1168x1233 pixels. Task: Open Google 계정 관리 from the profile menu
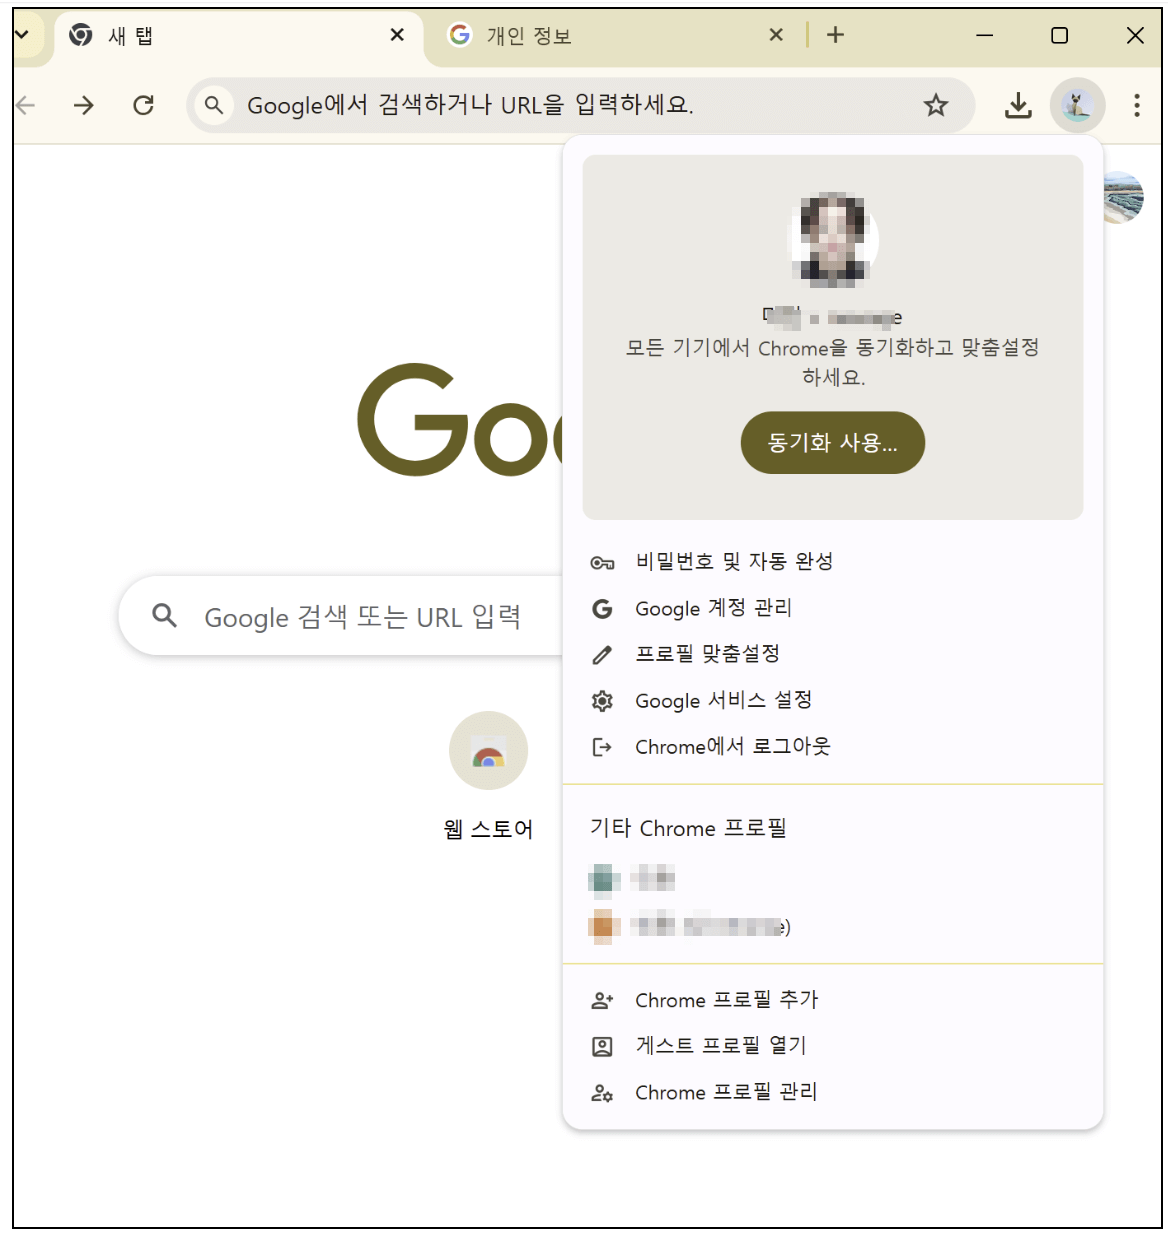[x=711, y=608]
